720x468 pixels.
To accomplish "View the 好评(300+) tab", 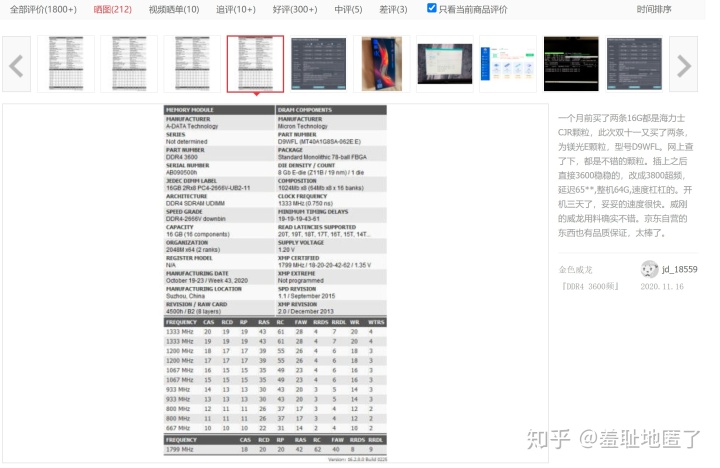I will coord(295,9).
